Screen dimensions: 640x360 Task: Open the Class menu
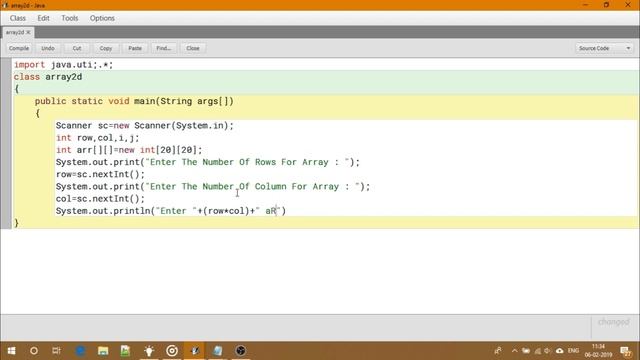[18, 18]
